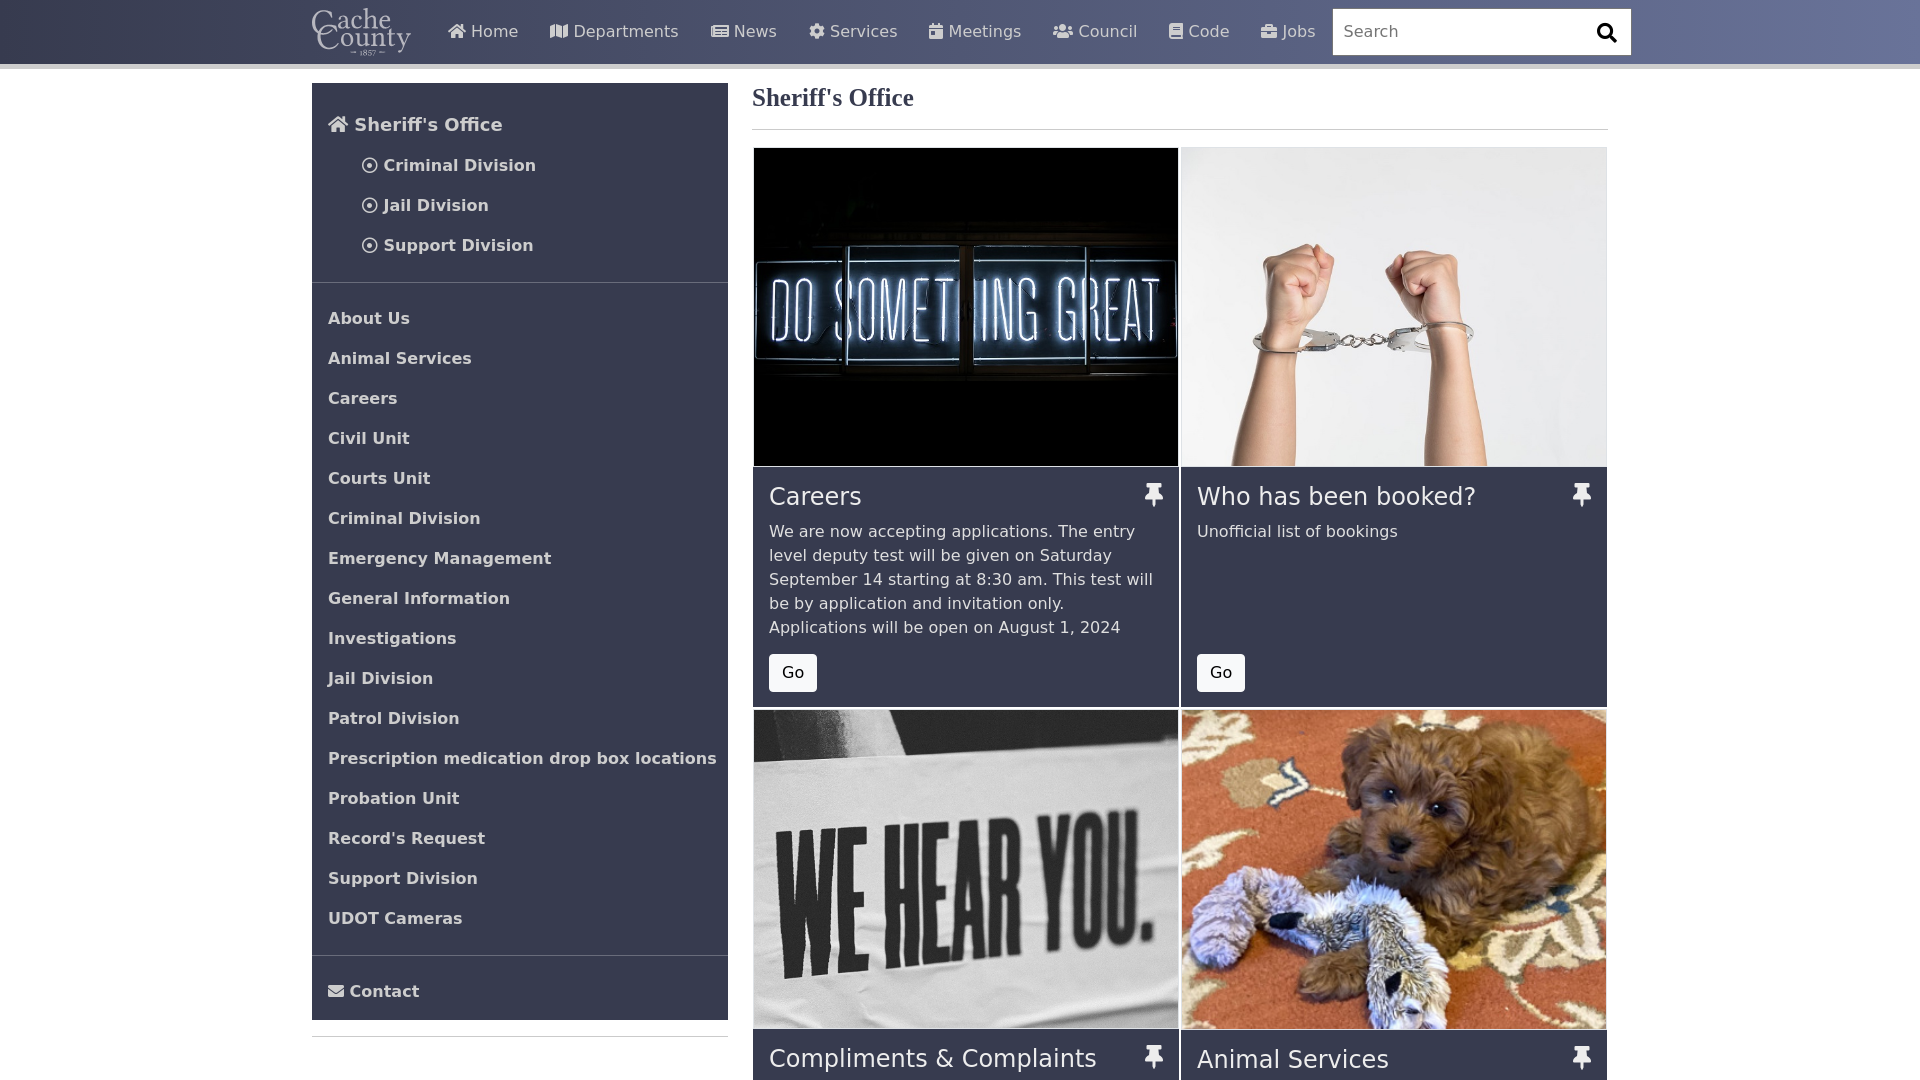Click the gear icon beside Services
The height and width of the screenshot is (1080, 1920).
(x=817, y=31)
